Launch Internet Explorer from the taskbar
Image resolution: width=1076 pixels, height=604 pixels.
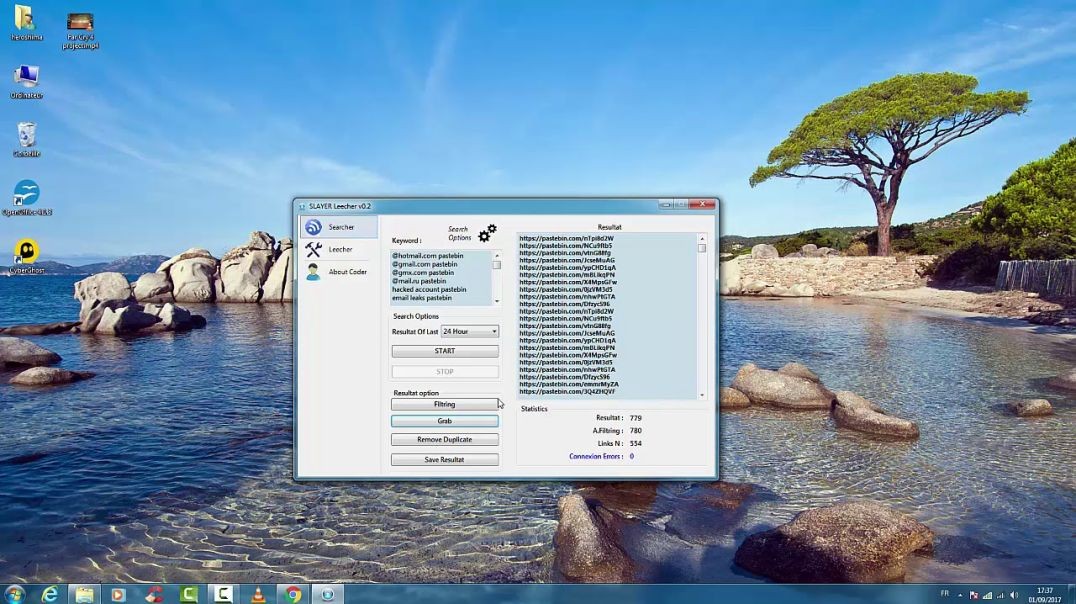49,594
